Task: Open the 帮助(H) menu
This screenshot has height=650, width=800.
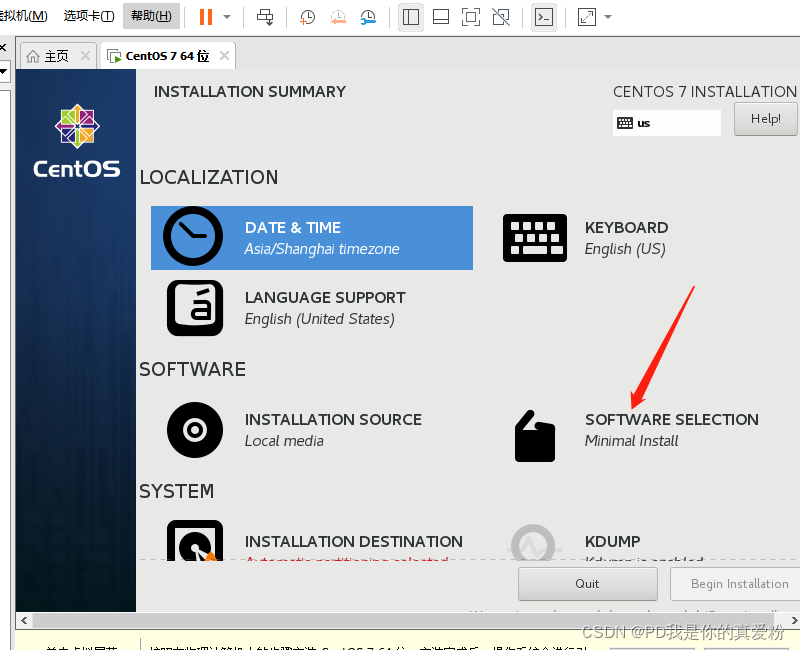Action: coord(151,16)
